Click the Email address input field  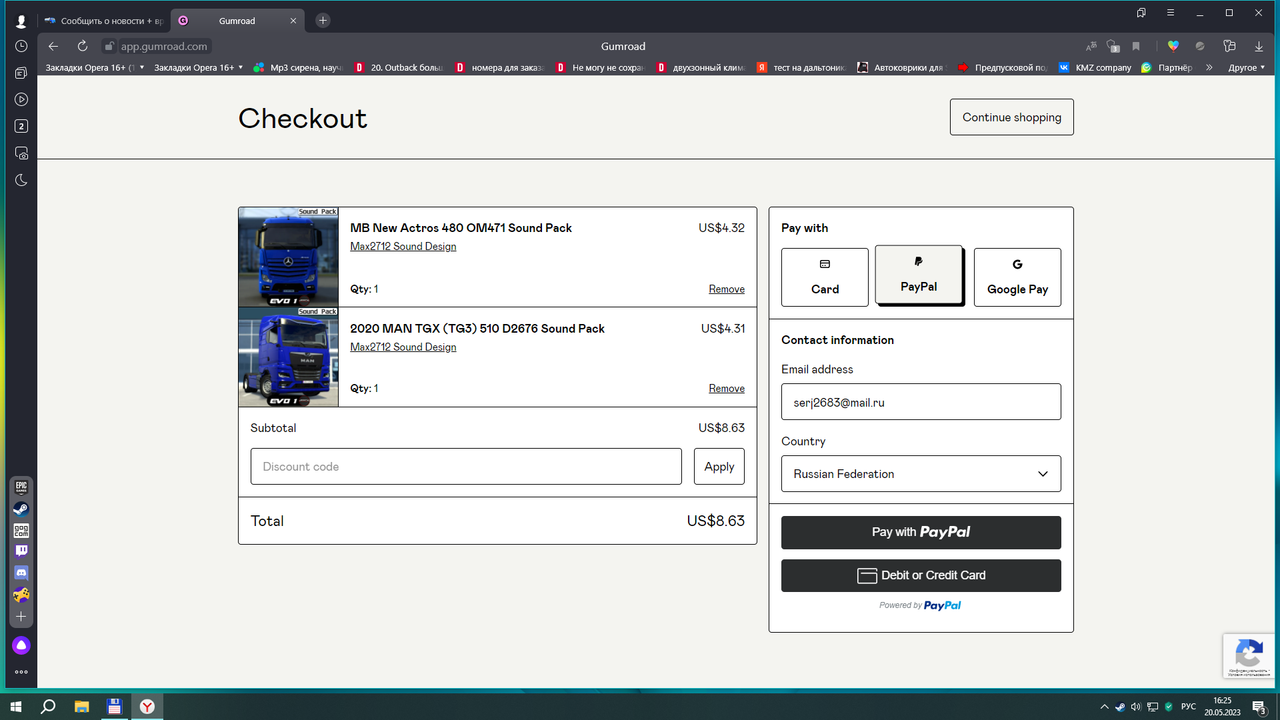coord(921,402)
